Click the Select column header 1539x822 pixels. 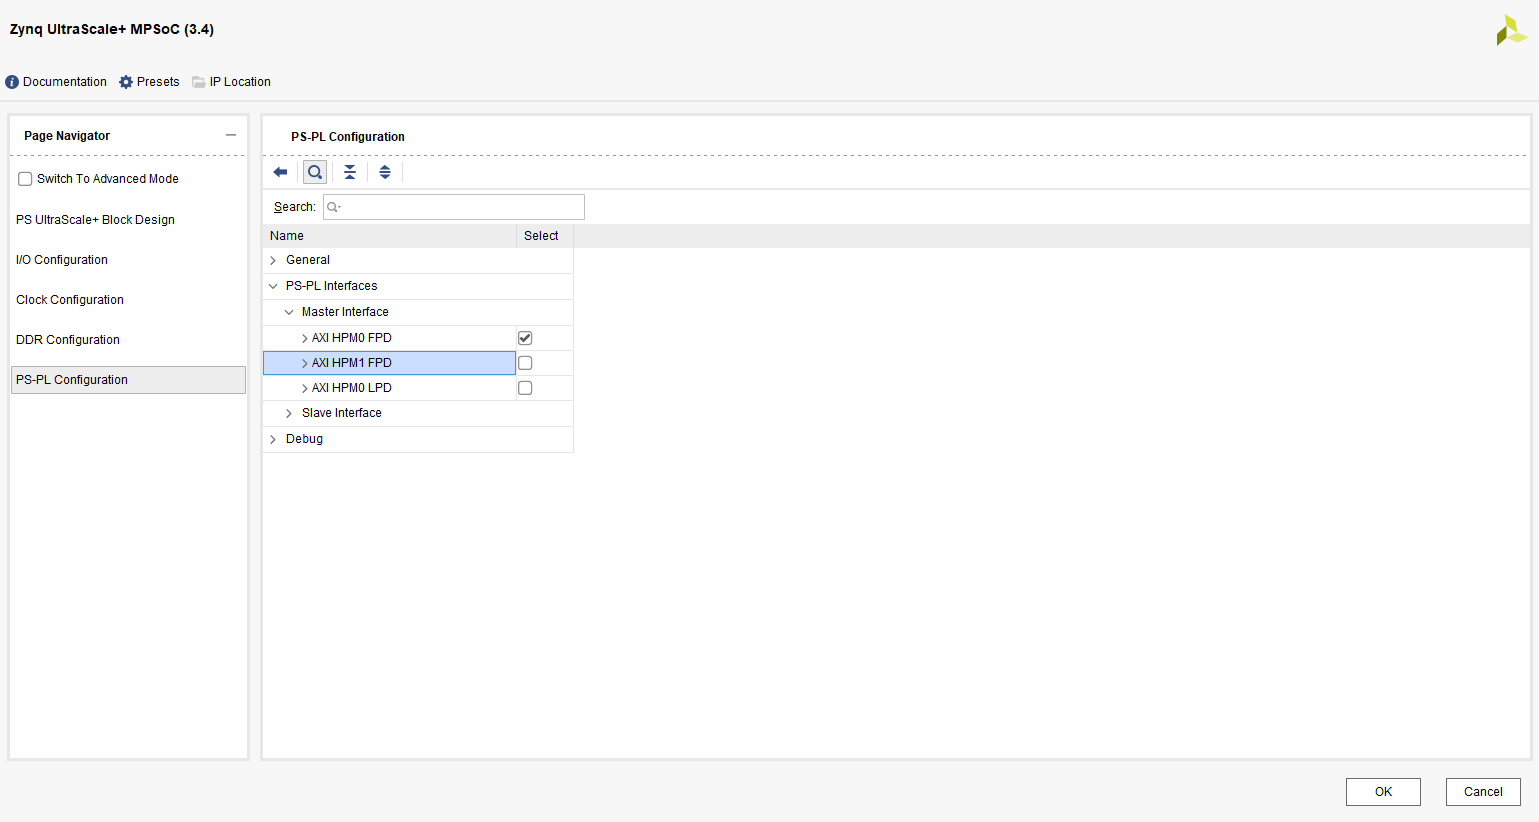545,236
